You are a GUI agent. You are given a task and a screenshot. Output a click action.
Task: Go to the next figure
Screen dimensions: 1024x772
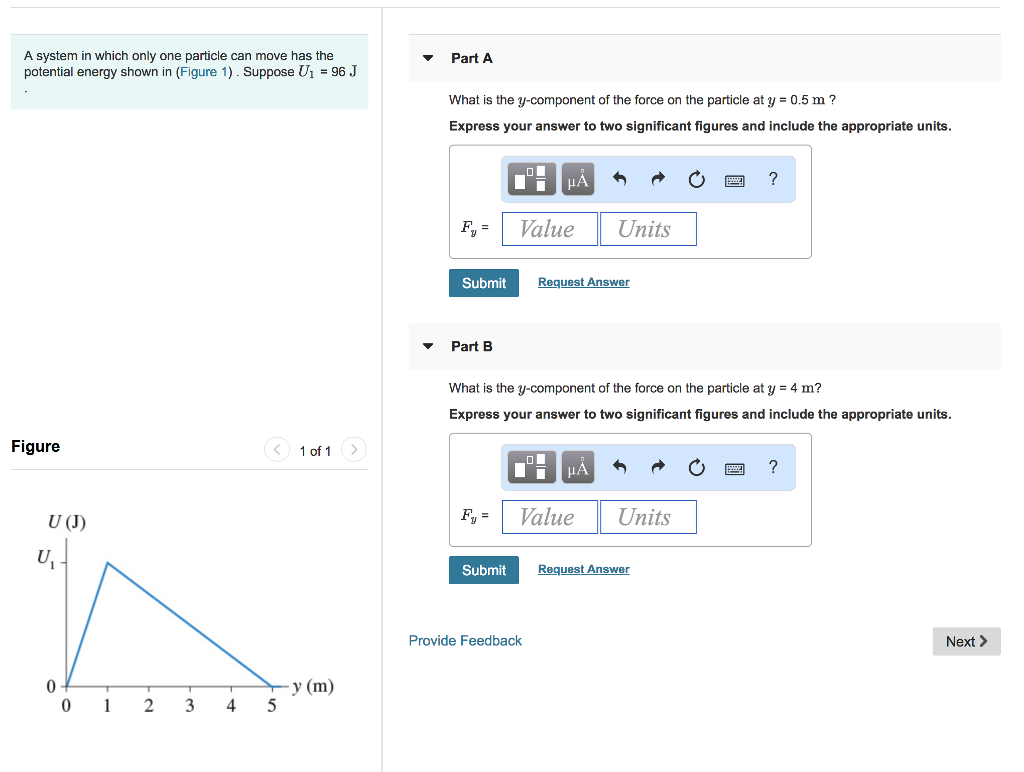(354, 451)
